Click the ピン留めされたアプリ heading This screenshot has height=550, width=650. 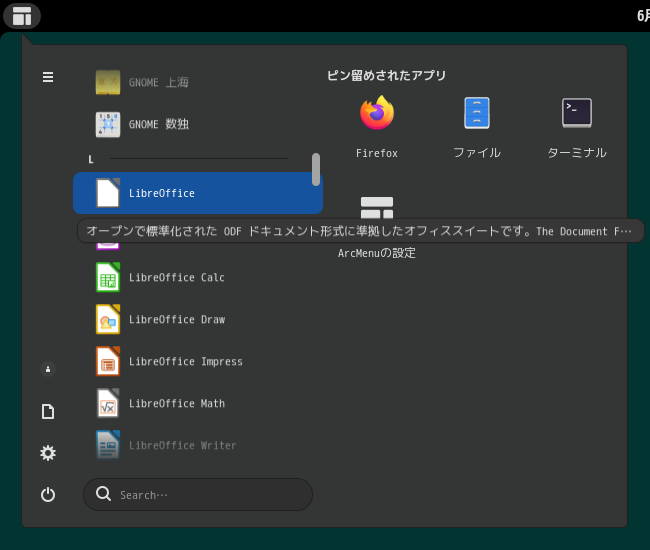pos(386,75)
